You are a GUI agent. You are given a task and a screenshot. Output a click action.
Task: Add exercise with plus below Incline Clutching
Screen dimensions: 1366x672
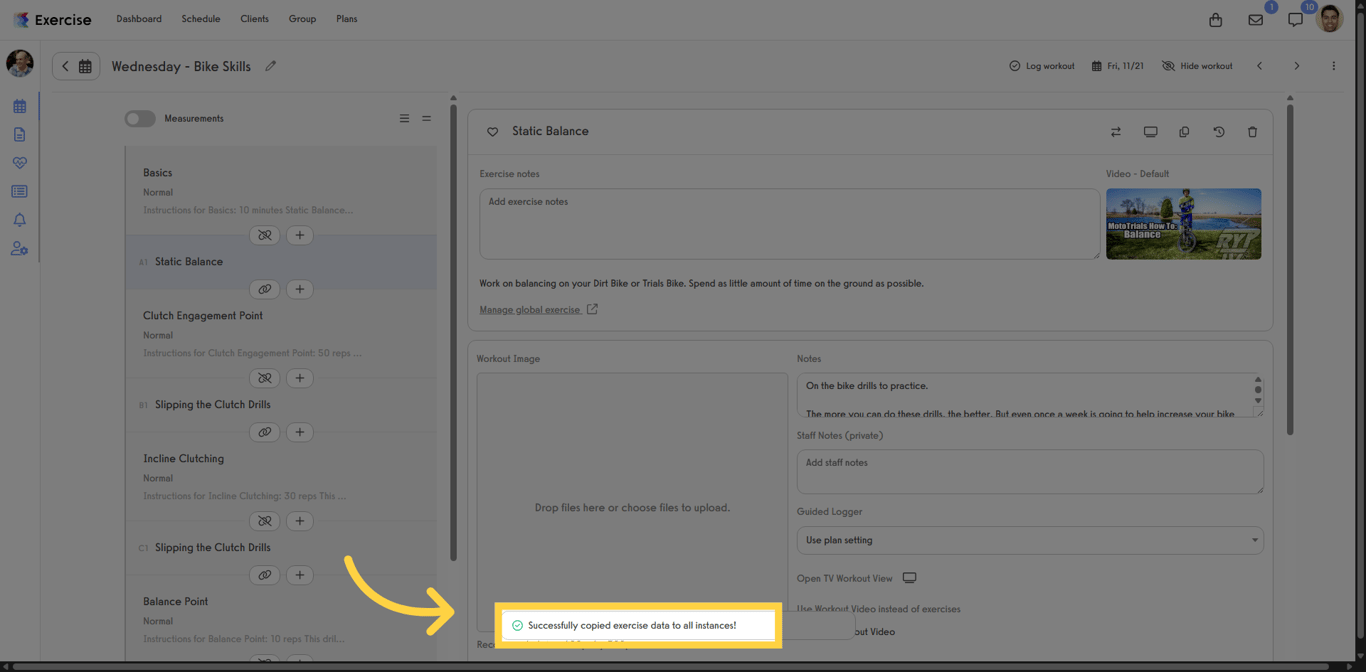pyautogui.click(x=300, y=521)
